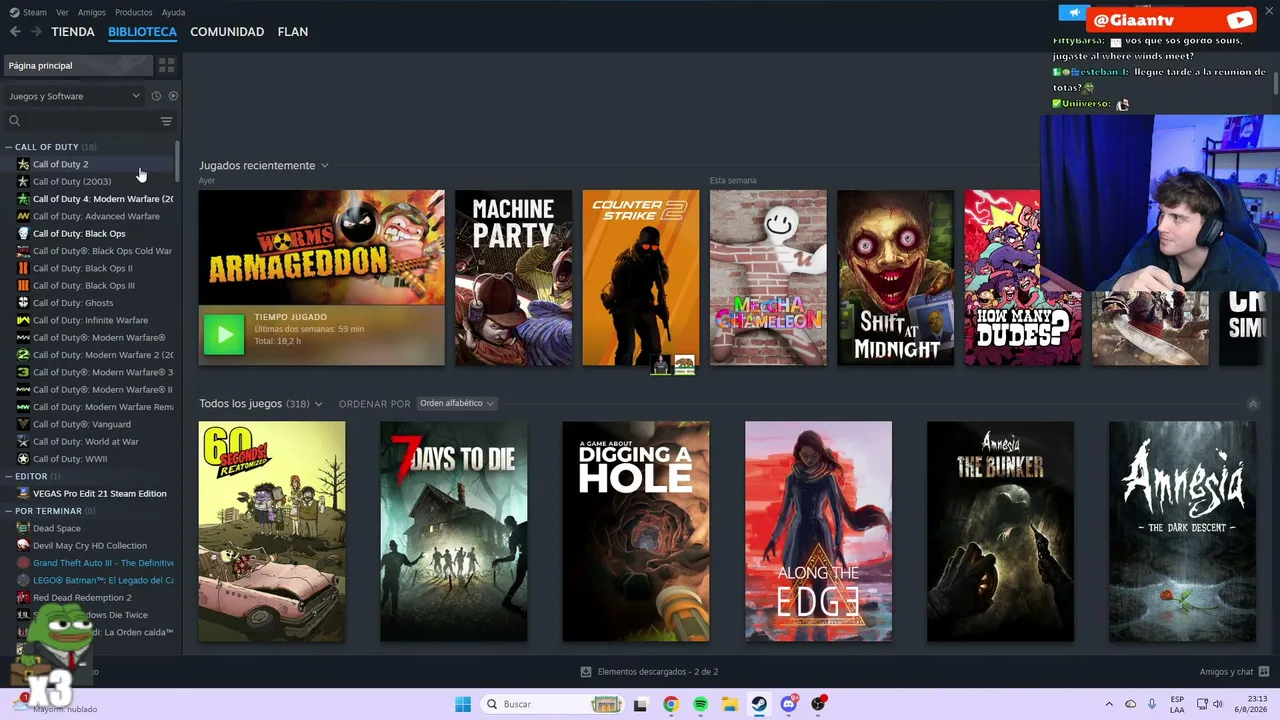
Task: Filter by ready-to-play games icon
Action: (173, 96)
